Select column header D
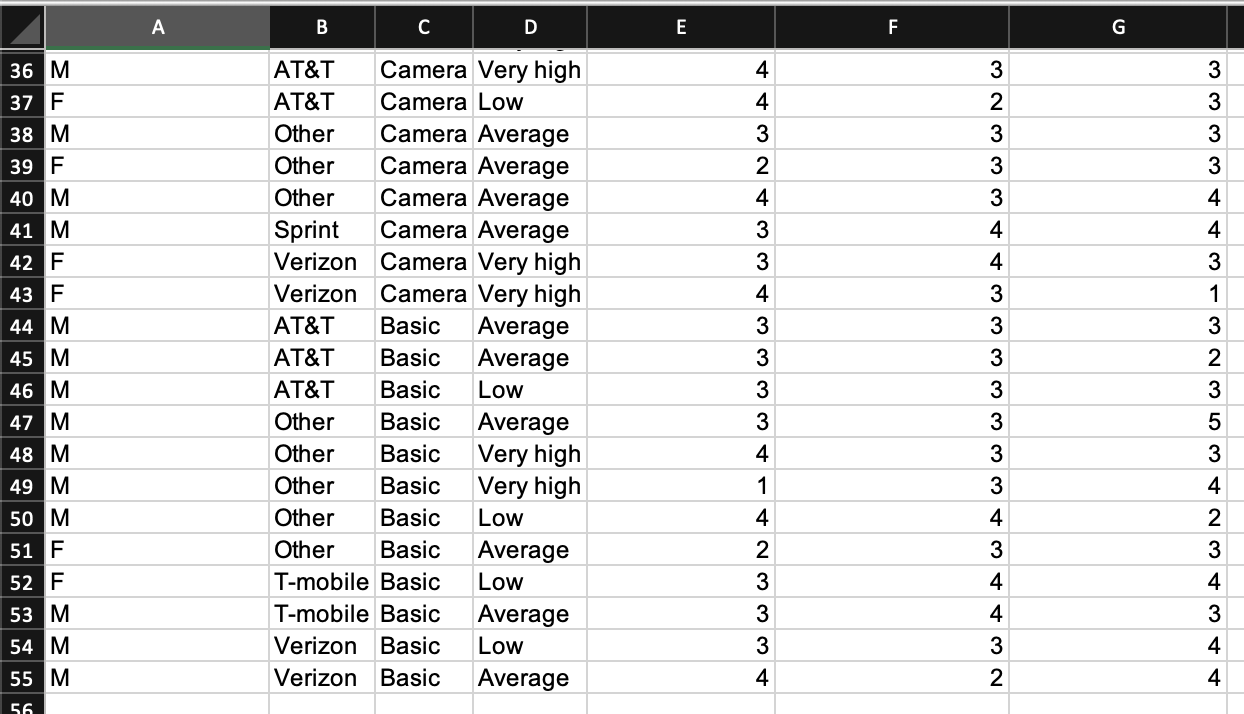 (530, 27)
